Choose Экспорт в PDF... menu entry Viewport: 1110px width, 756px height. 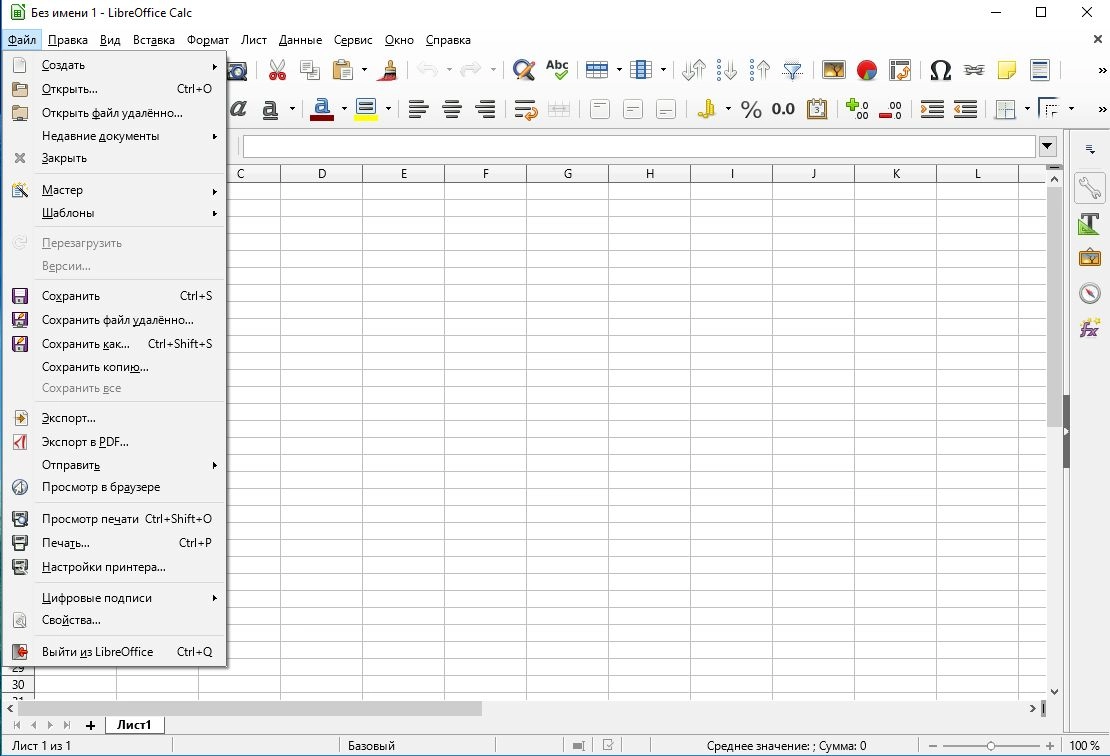[x=115, y=442]
